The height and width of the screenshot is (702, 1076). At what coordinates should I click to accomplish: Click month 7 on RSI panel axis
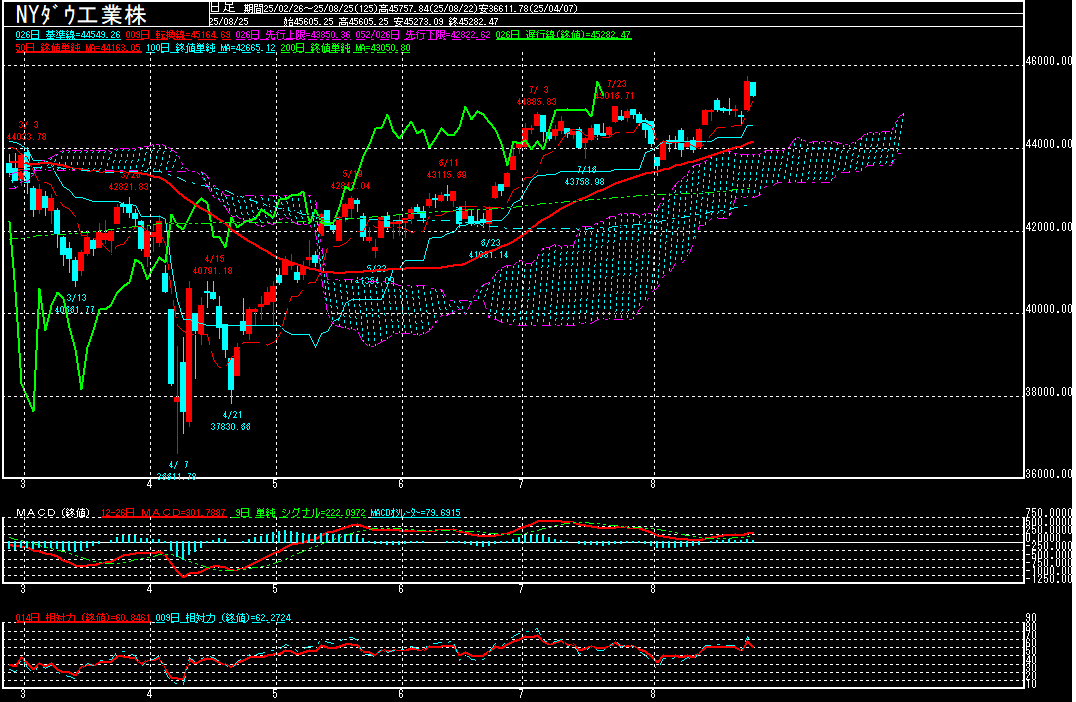tap(522, 694)
